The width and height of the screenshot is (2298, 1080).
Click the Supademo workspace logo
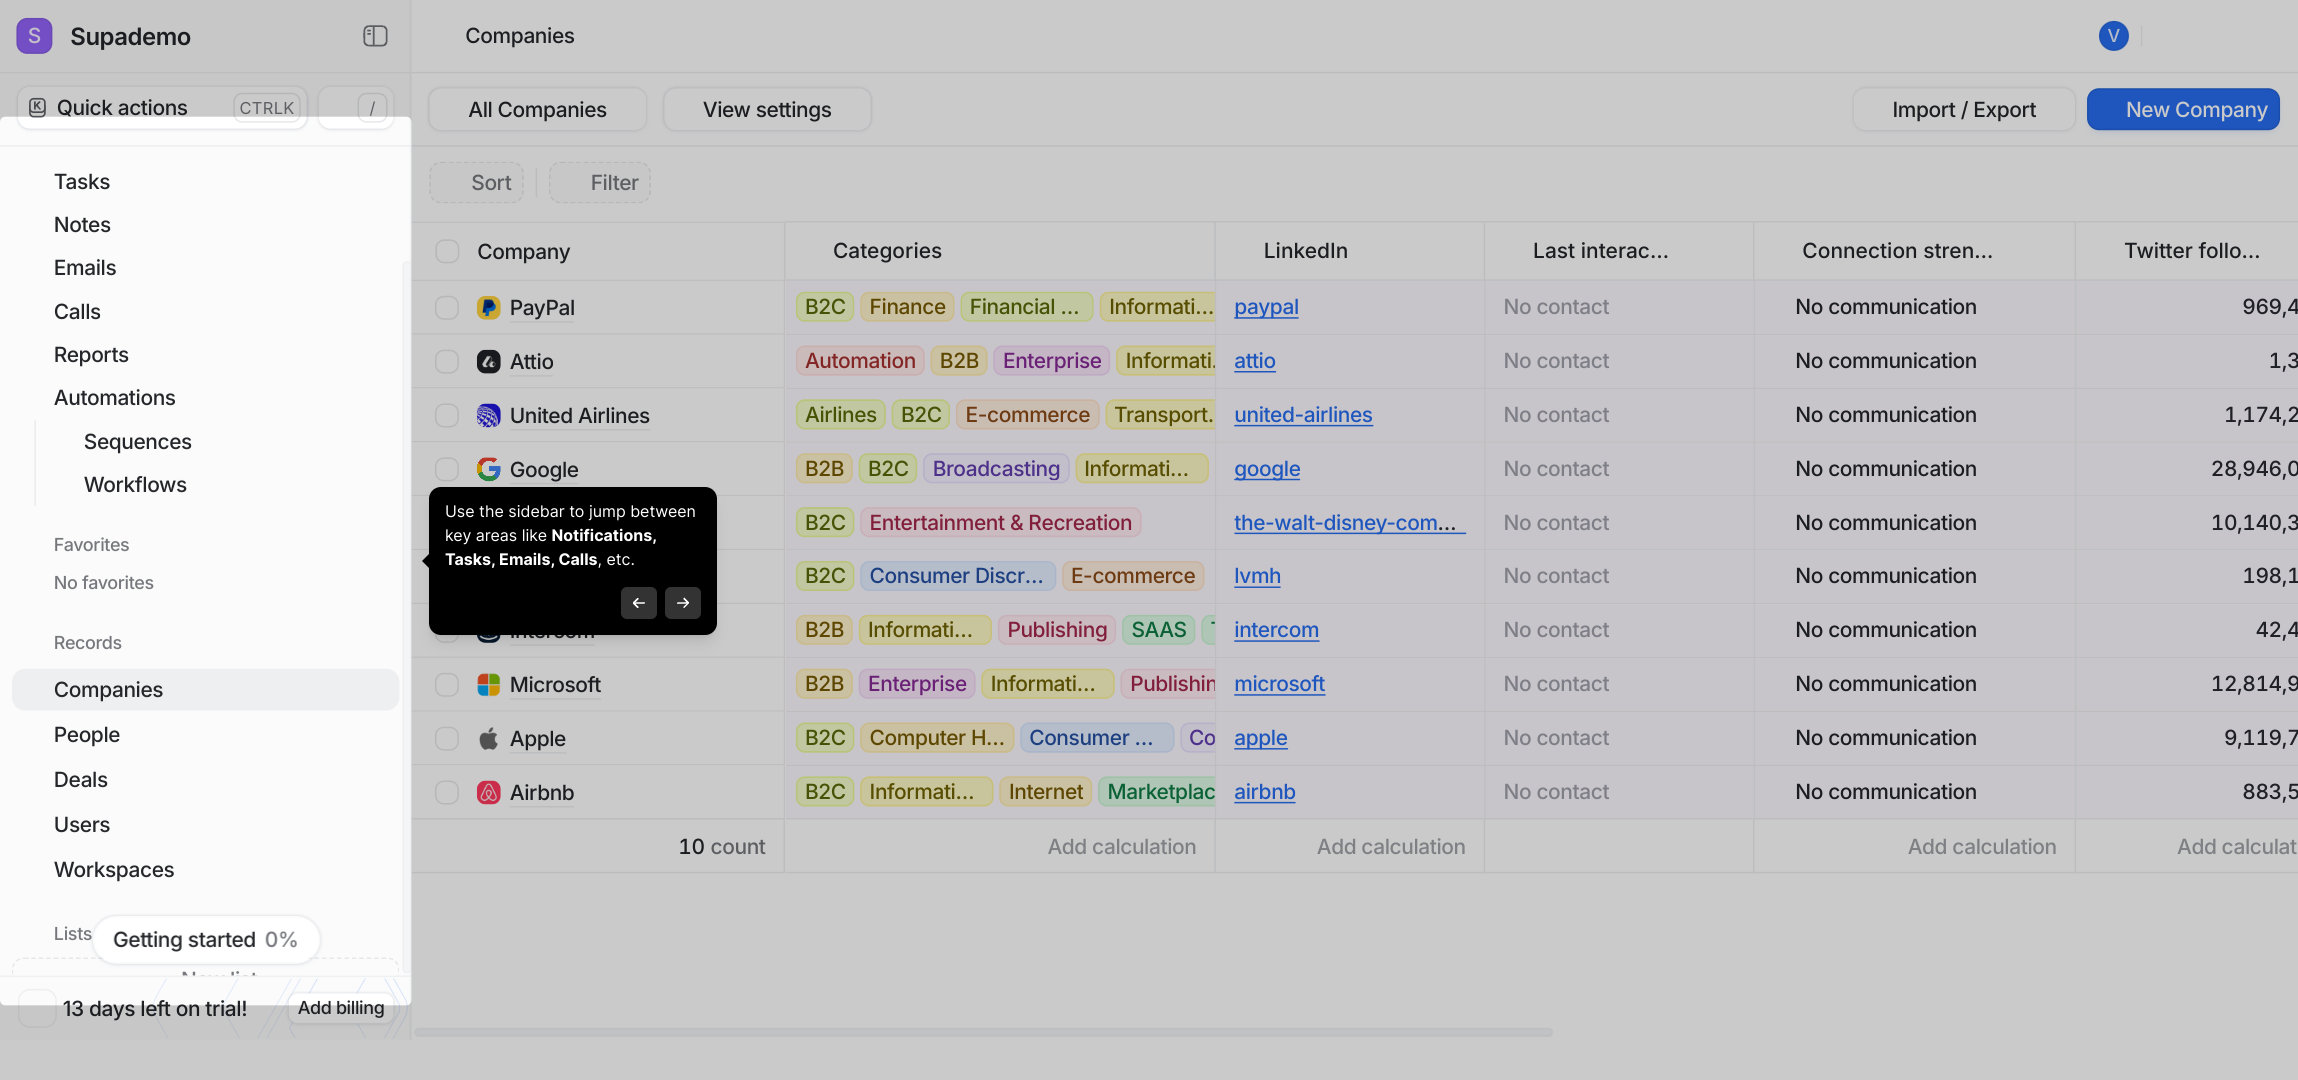pyautogui.click(x=35, y=36)
